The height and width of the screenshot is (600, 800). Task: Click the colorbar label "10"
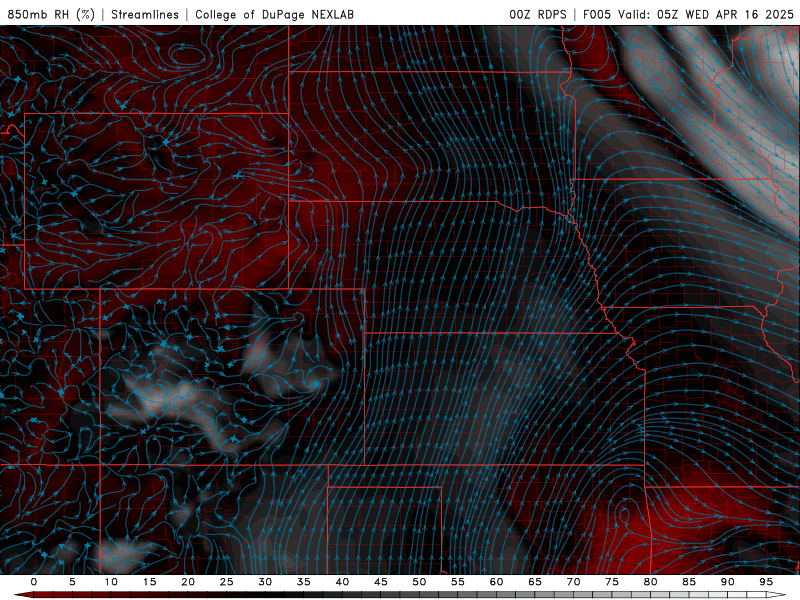coord(111,582)
